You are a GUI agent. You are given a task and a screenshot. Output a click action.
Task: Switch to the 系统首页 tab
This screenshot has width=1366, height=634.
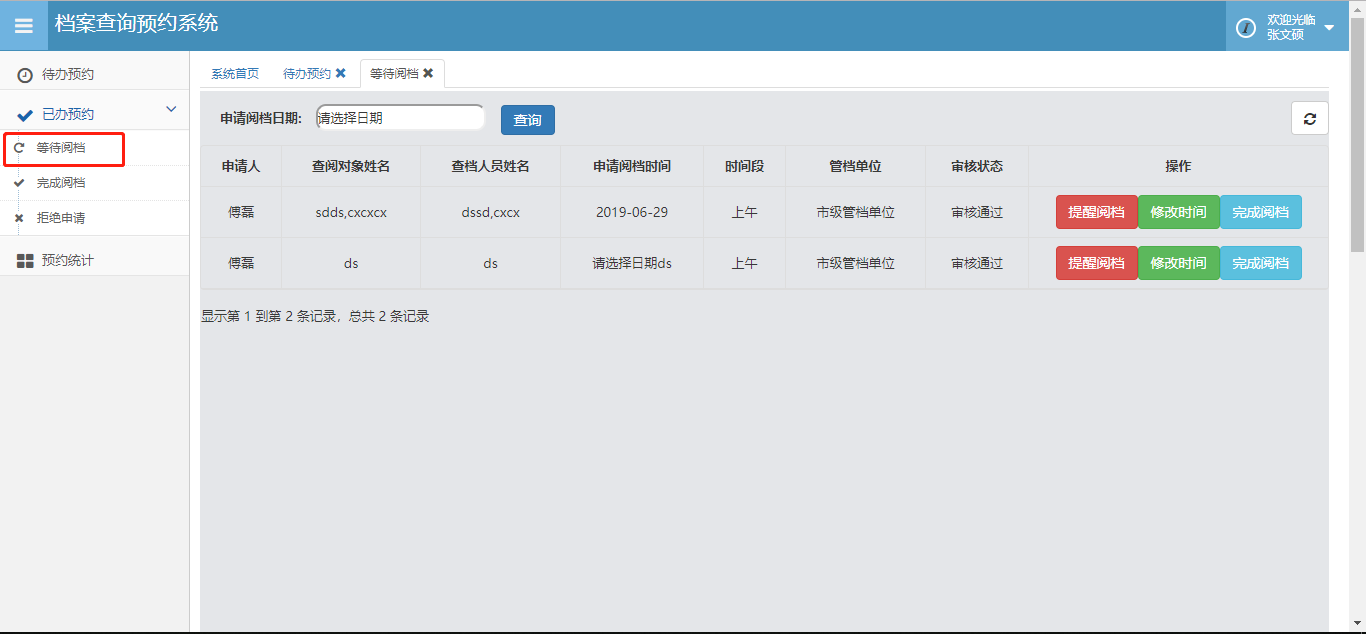235,74
